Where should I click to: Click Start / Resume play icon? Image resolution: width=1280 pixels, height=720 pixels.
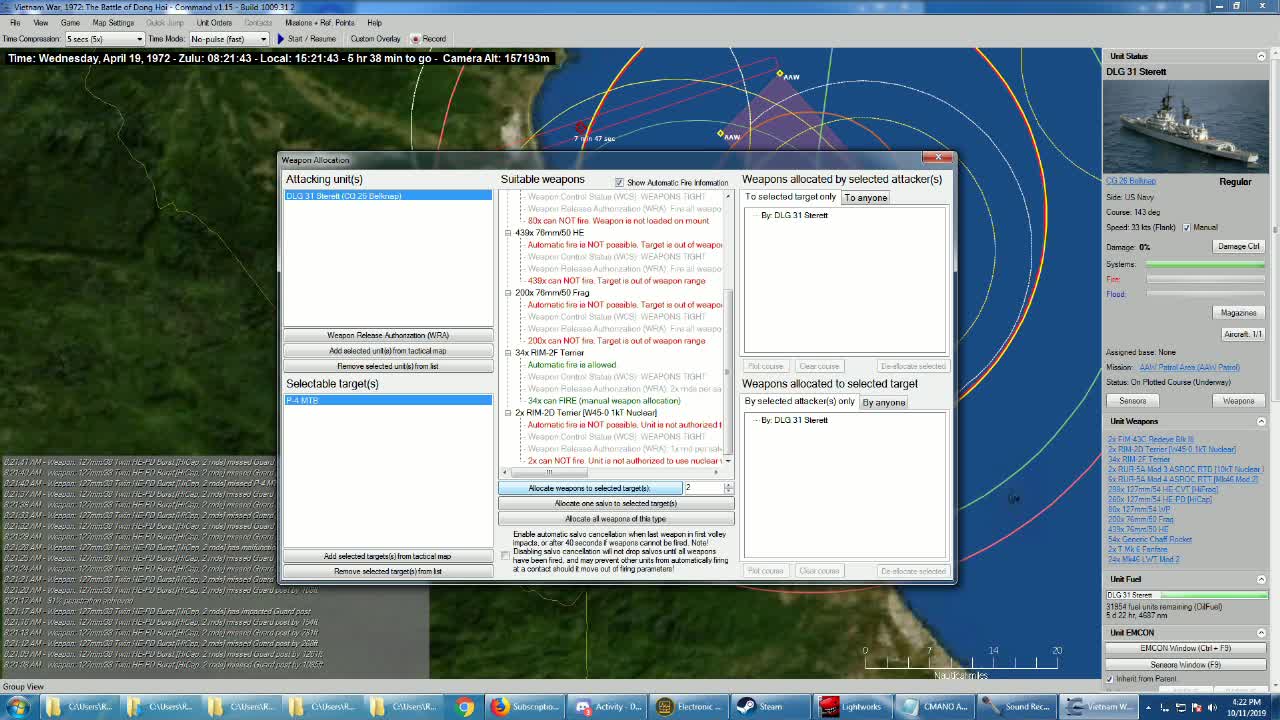(x=281, y=39)
